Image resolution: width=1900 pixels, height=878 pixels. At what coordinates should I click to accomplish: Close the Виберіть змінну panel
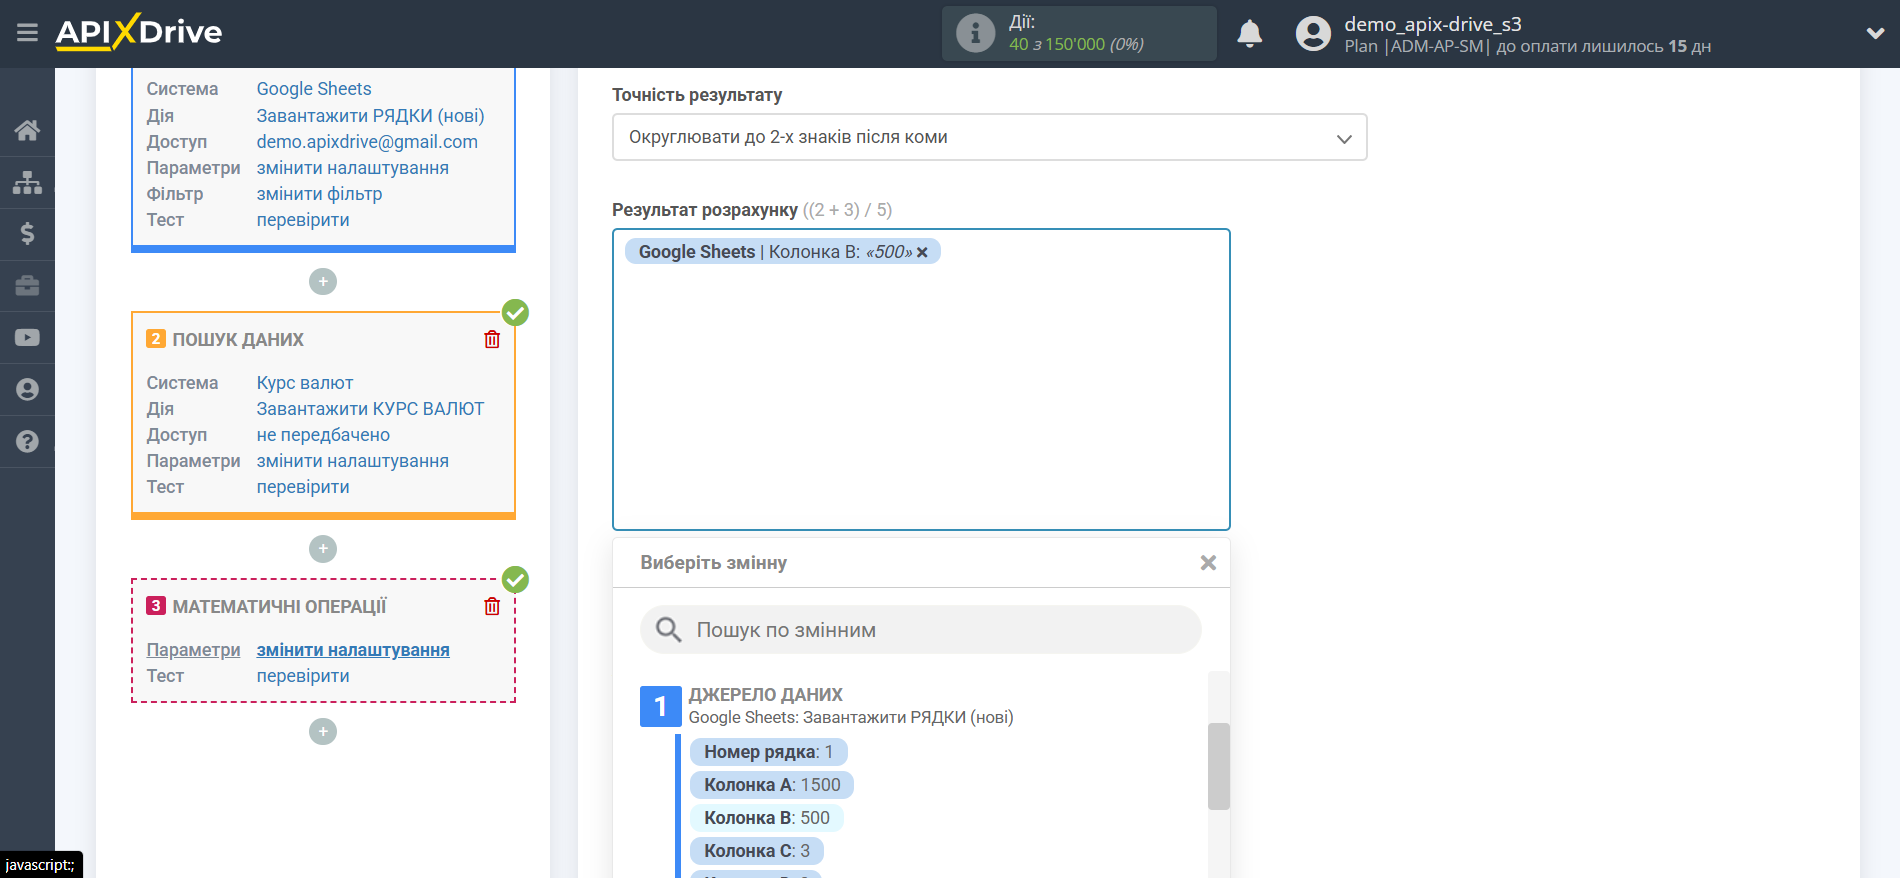[x=1208, y=563]
